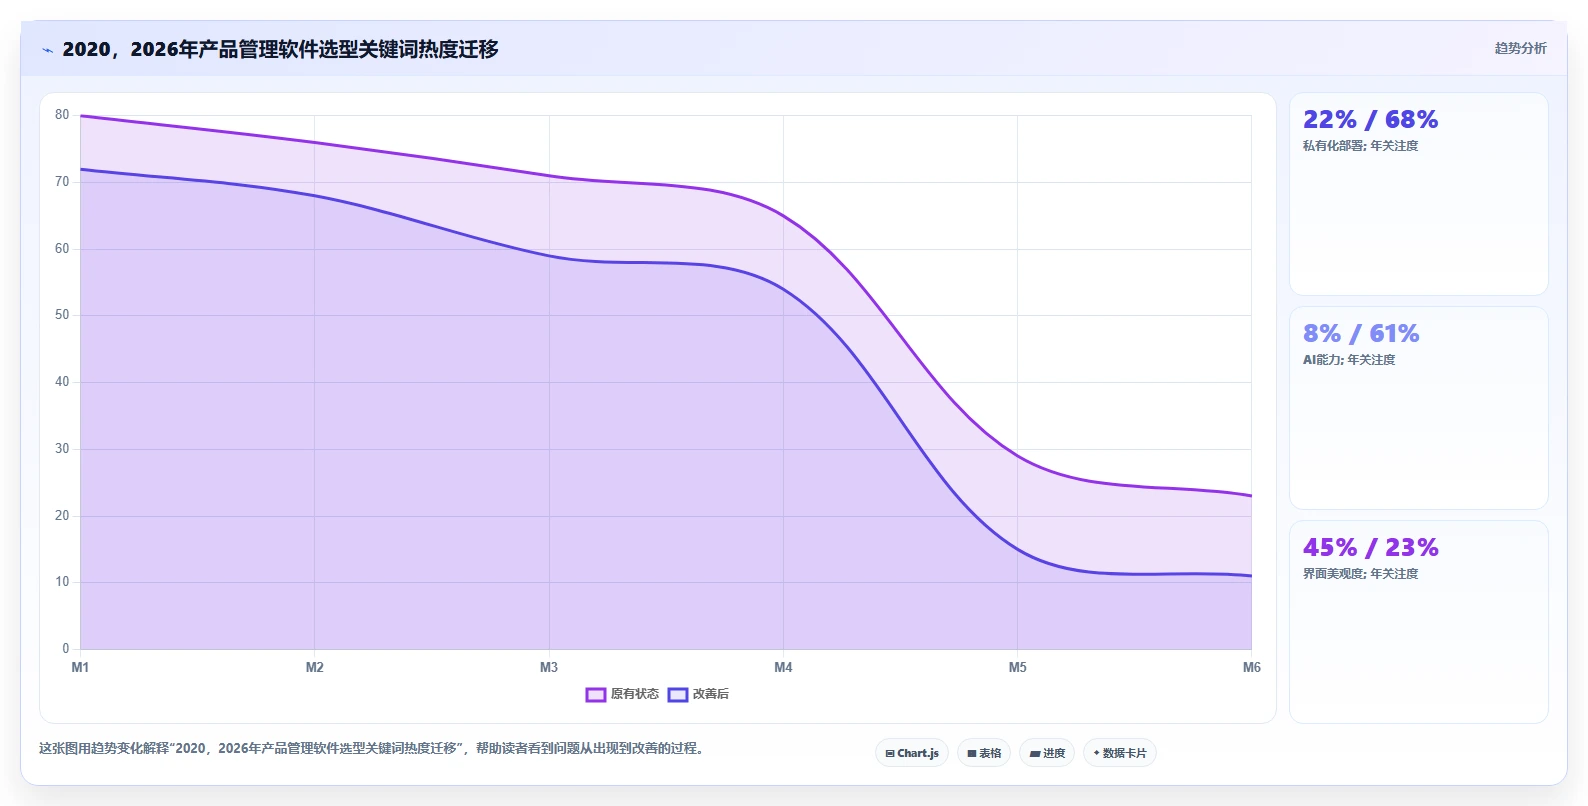Click the 趋势分析 label in header

click(1520, 48)
